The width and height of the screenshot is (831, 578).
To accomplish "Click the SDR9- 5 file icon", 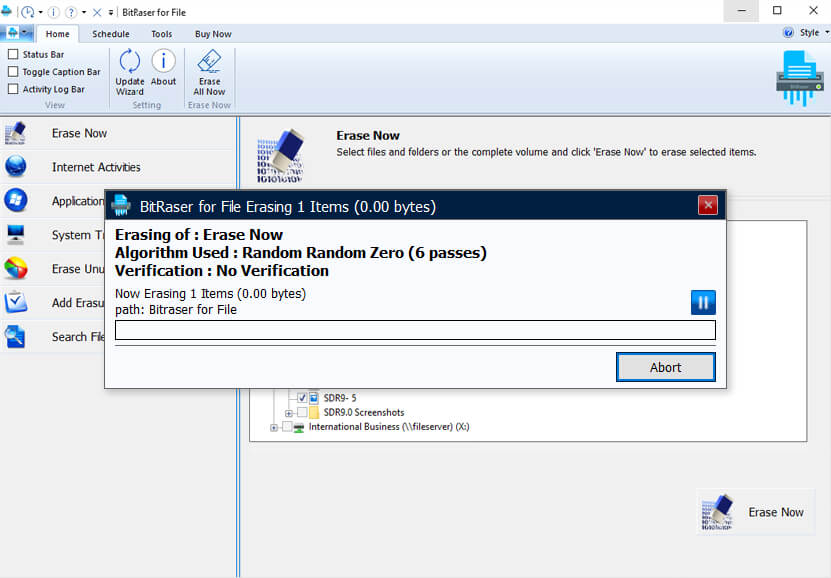I will pyautogui.click(x=314, y=397).
